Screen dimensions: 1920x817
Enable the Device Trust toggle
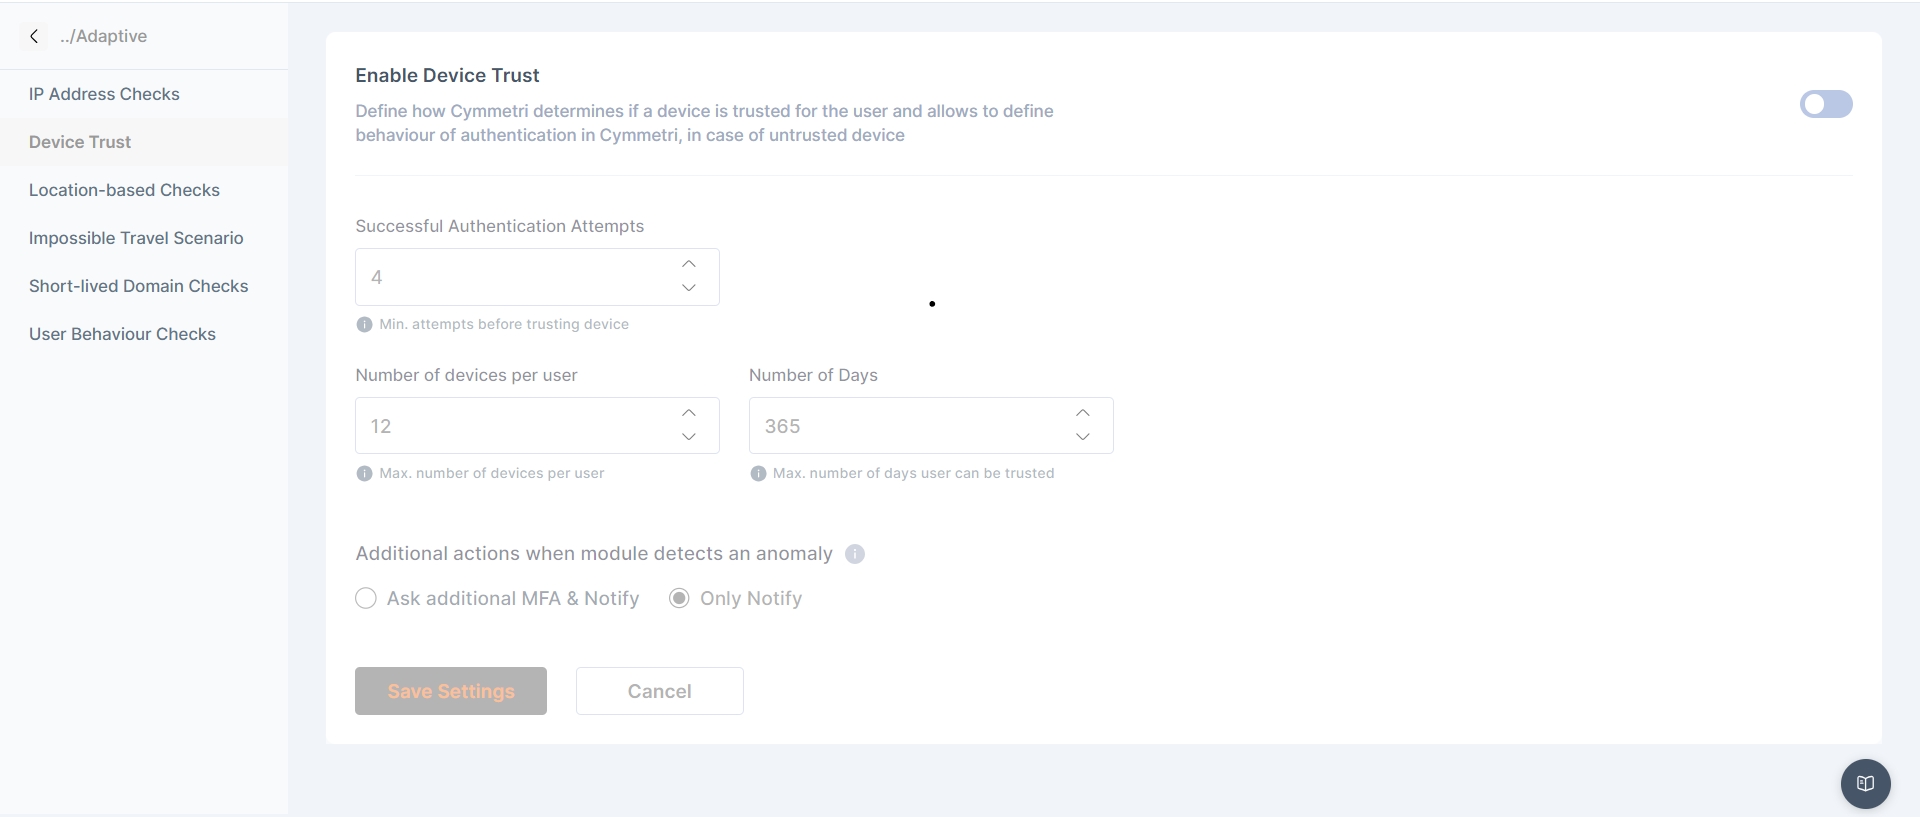[1825, 104]
